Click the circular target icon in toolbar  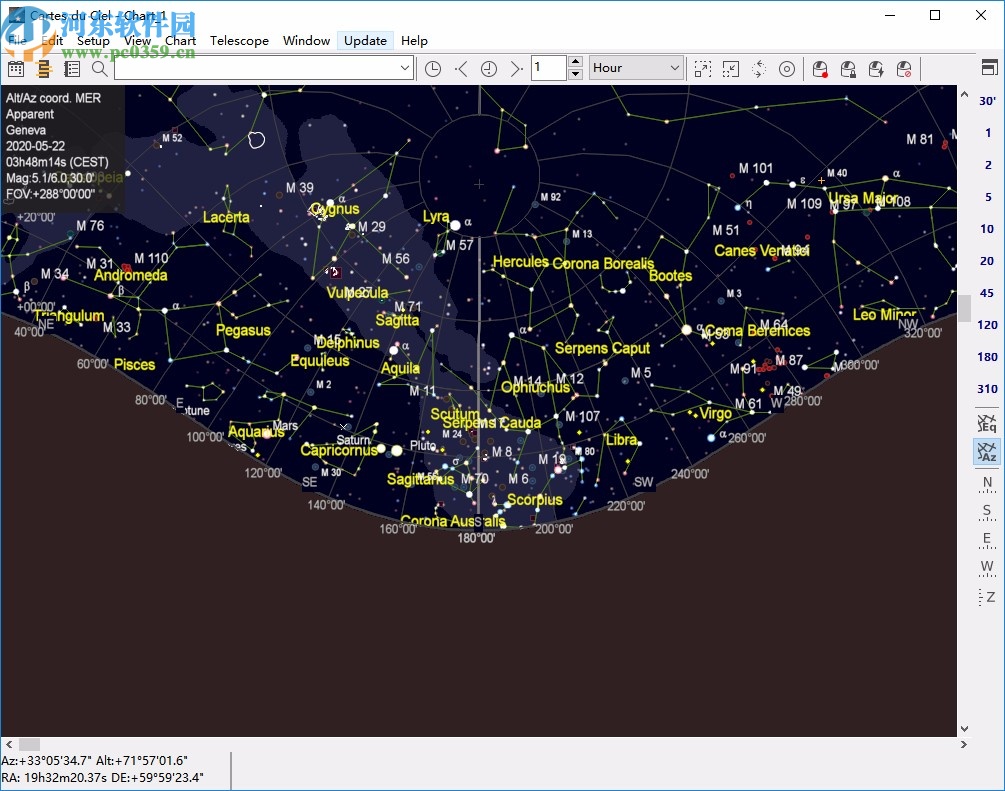[787, 68]
